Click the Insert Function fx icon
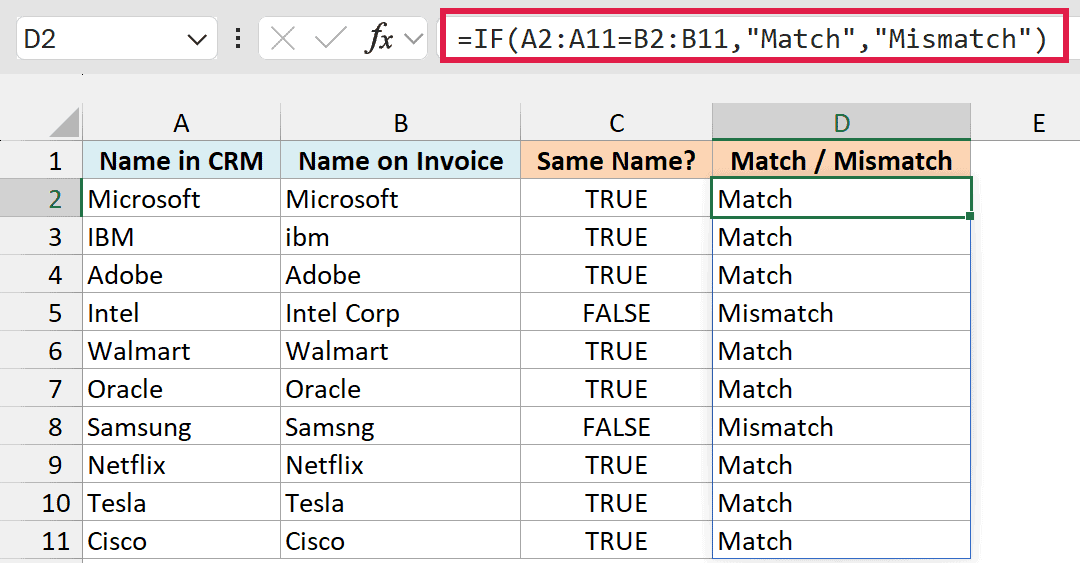Viewport: 1080px width, 563px height. (x=379, y=39)
